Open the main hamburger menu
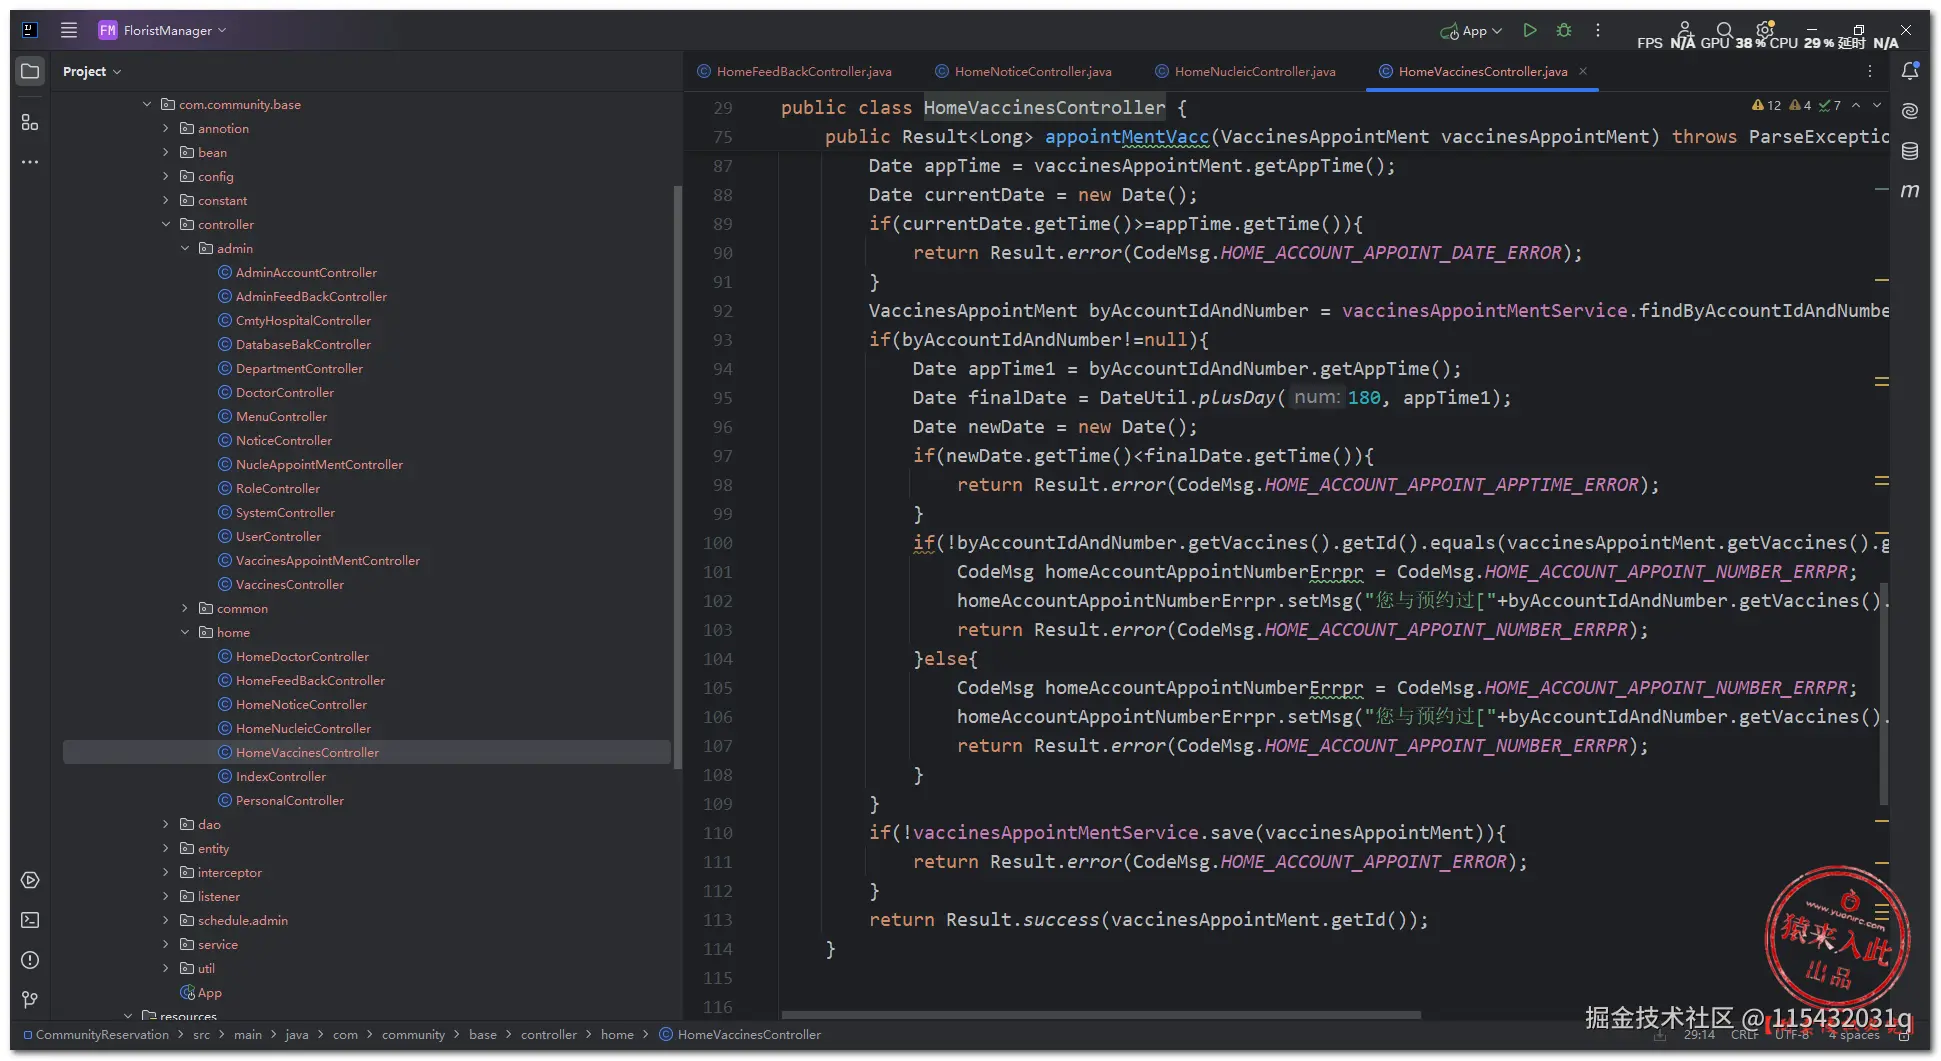Screen dimensions: 1941x1061 pyautogui.click(x=69, y=30)
